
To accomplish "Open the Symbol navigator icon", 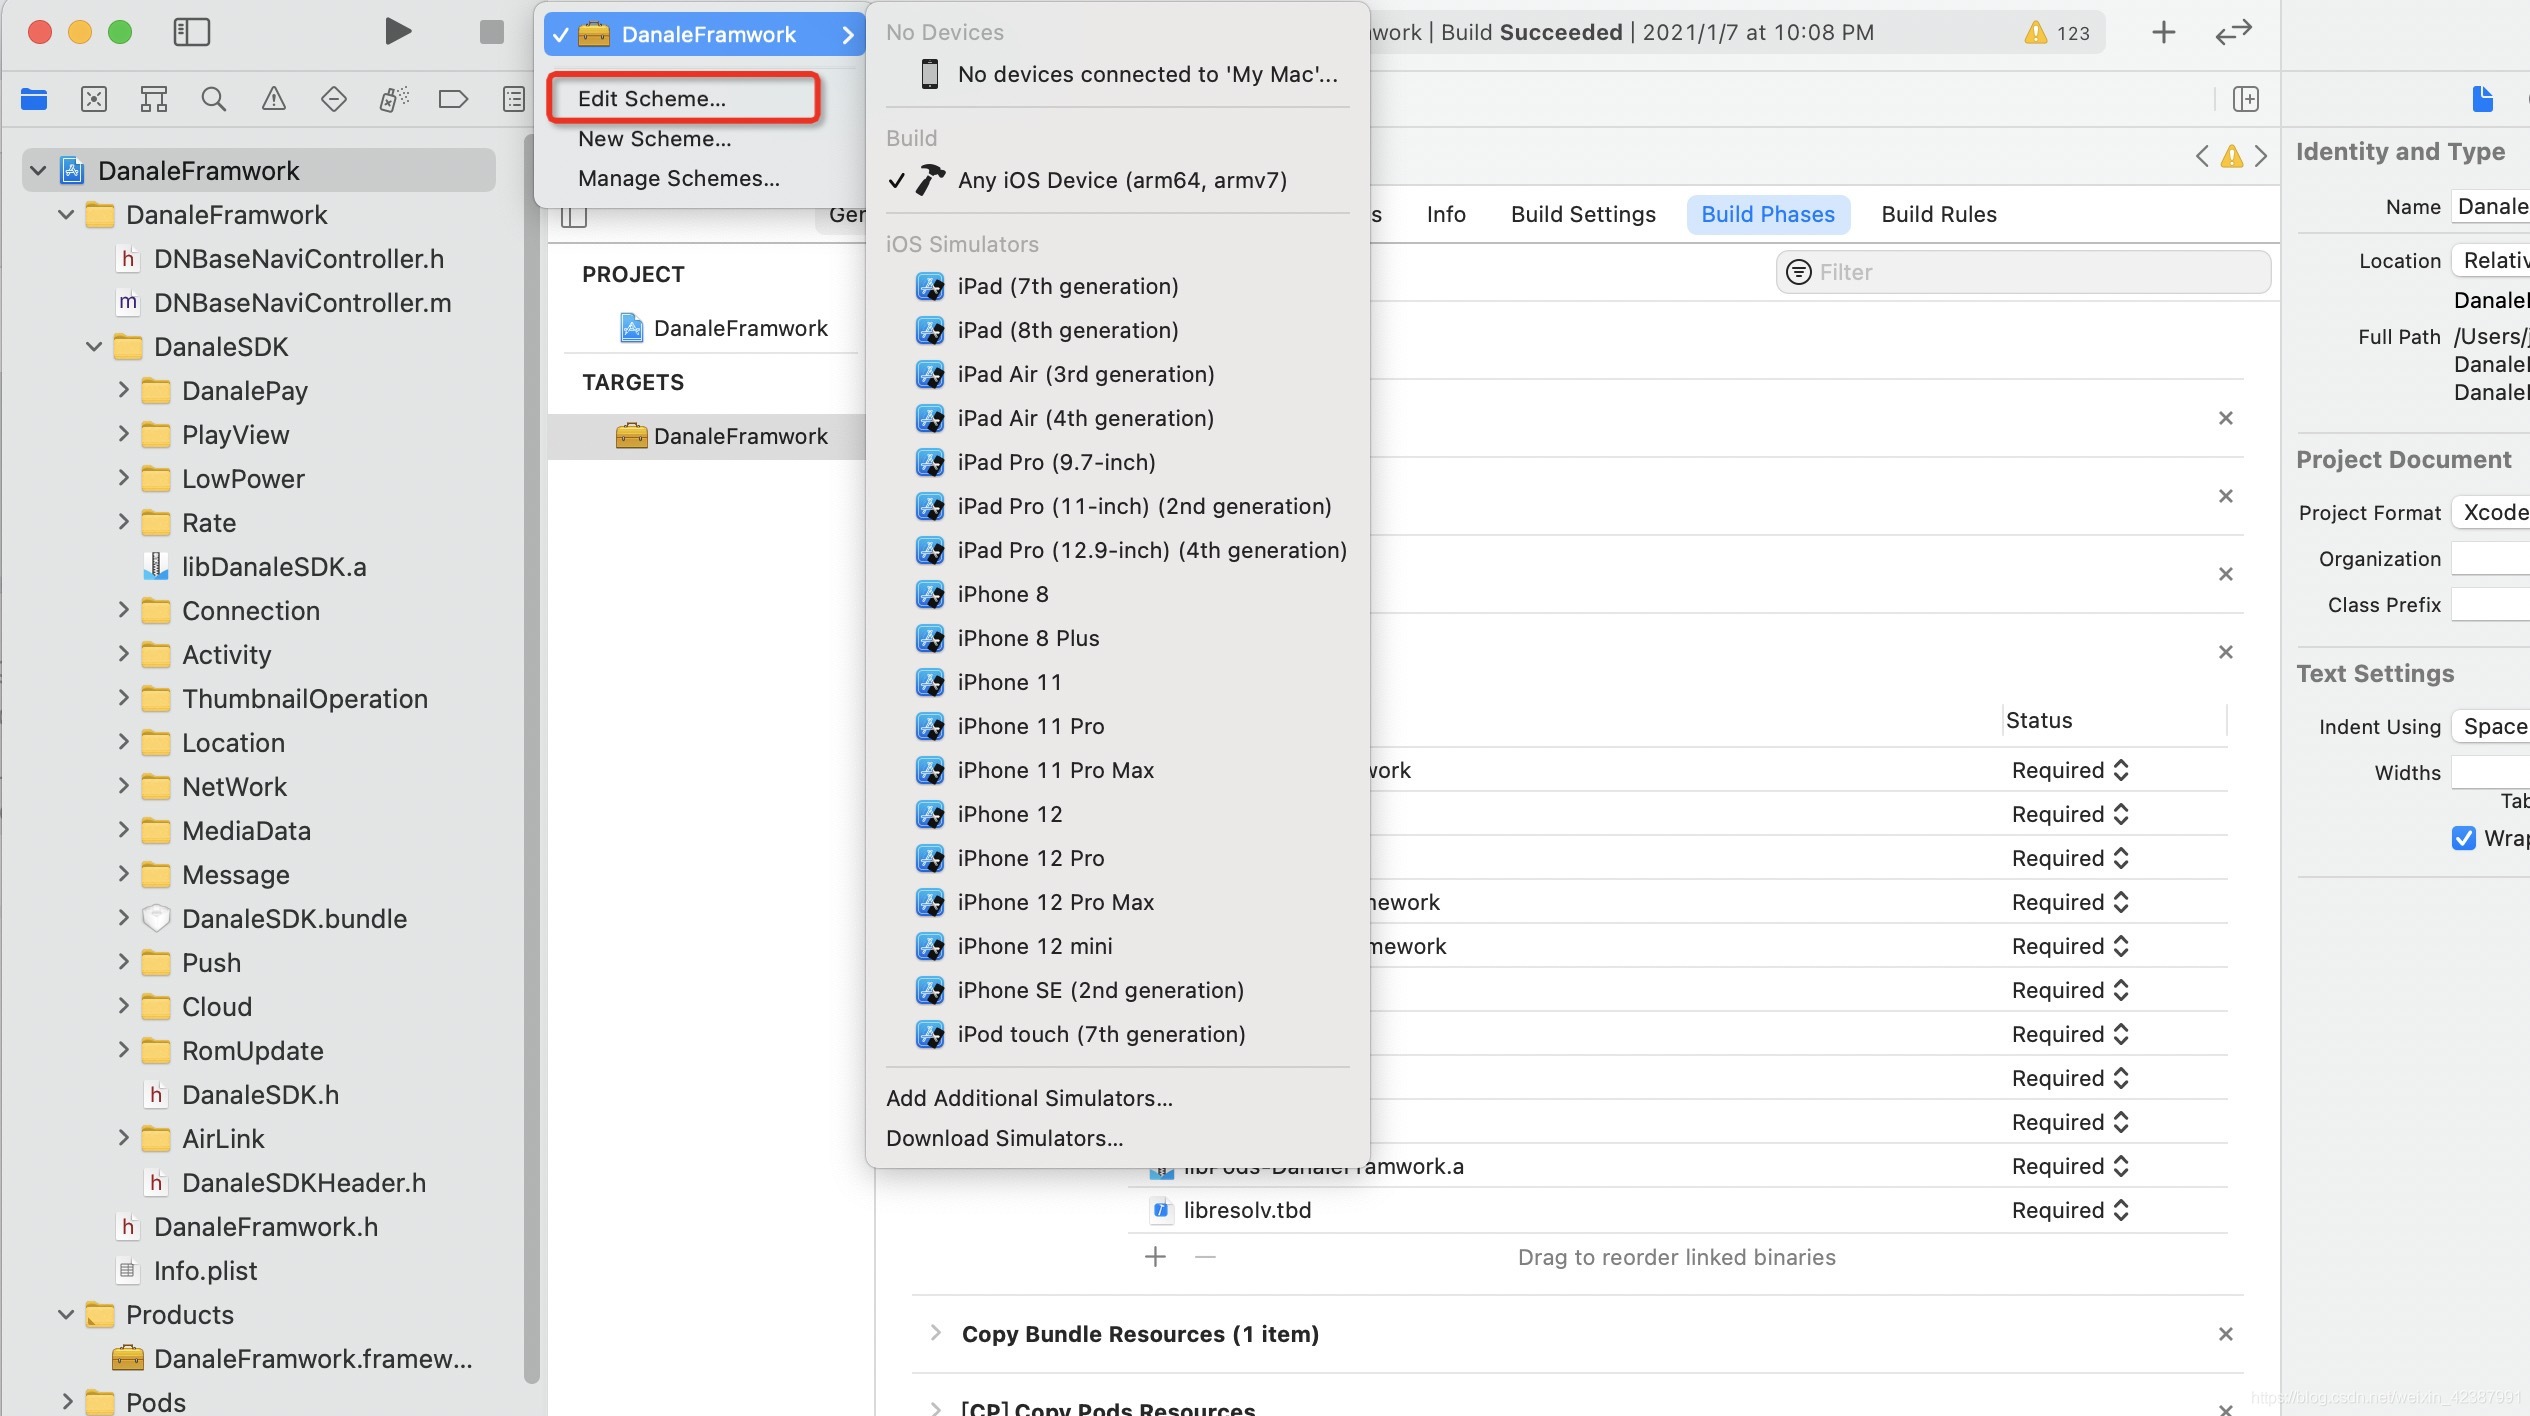I will pos(154,99).
